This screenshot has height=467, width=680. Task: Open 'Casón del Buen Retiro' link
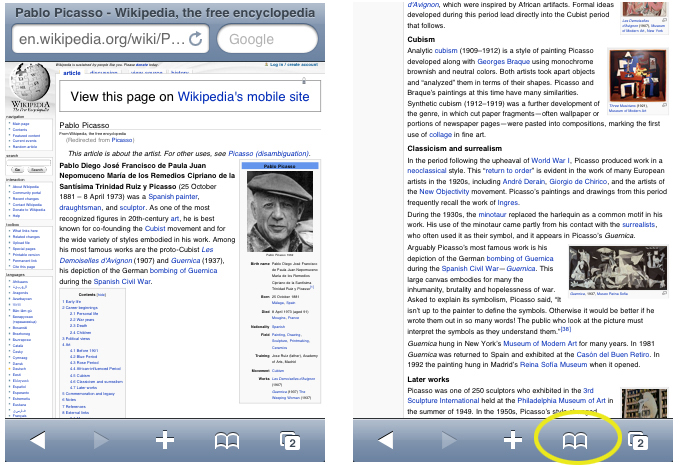(613, 354)
